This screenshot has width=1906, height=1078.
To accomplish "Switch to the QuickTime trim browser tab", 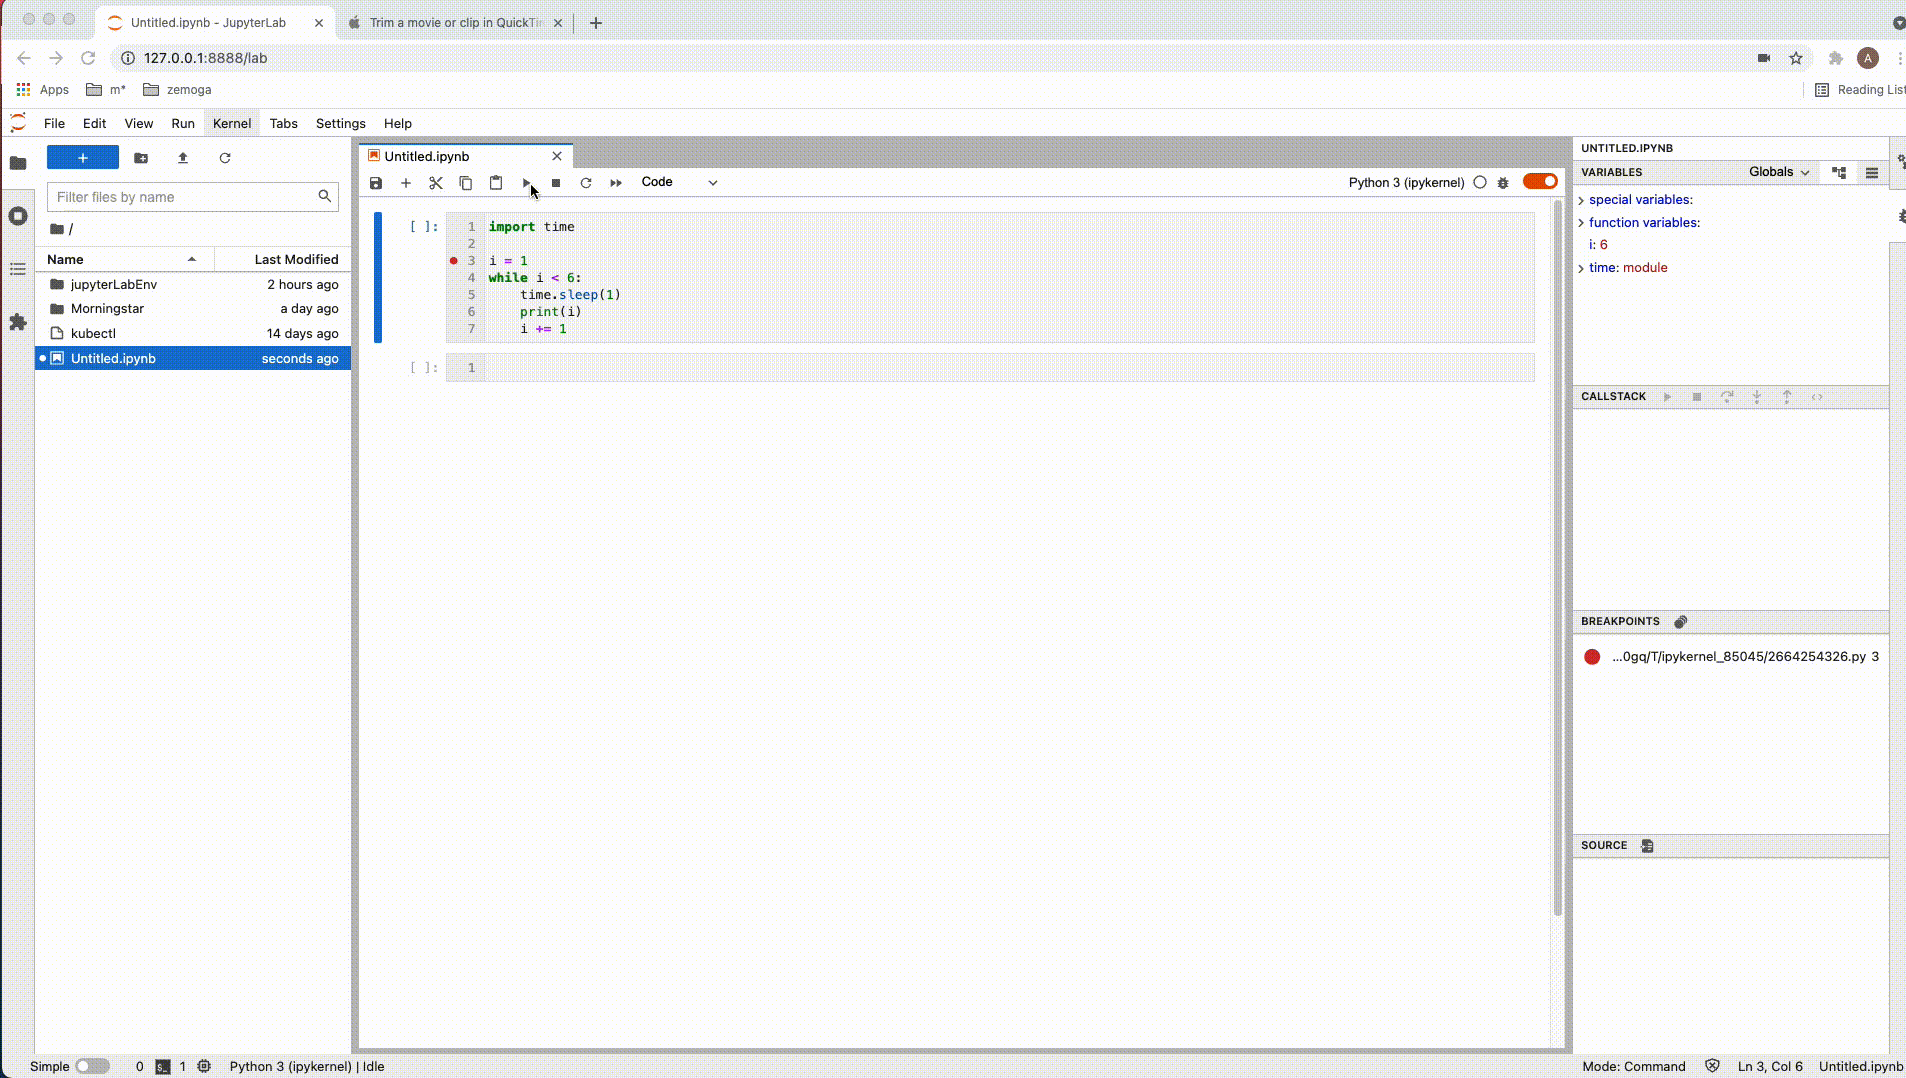I will click(456, 23).
